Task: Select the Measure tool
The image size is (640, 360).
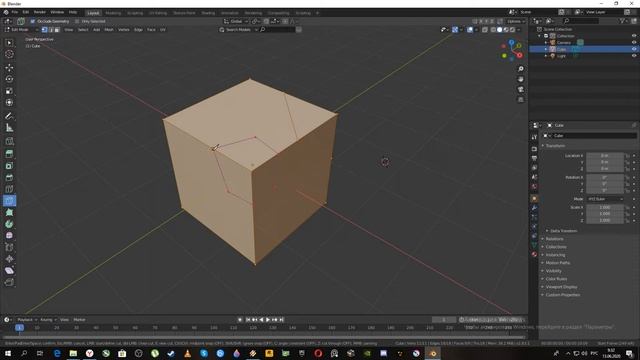Action: pyautogui.click(x=9, y=128)
